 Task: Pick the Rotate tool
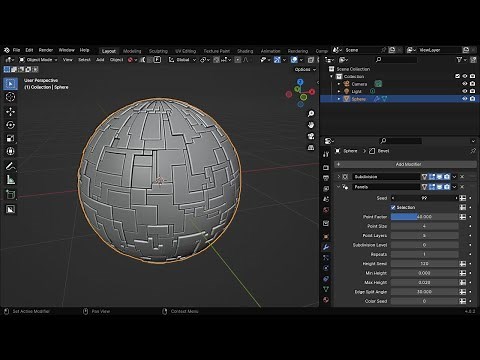click(x=10, y=125)
